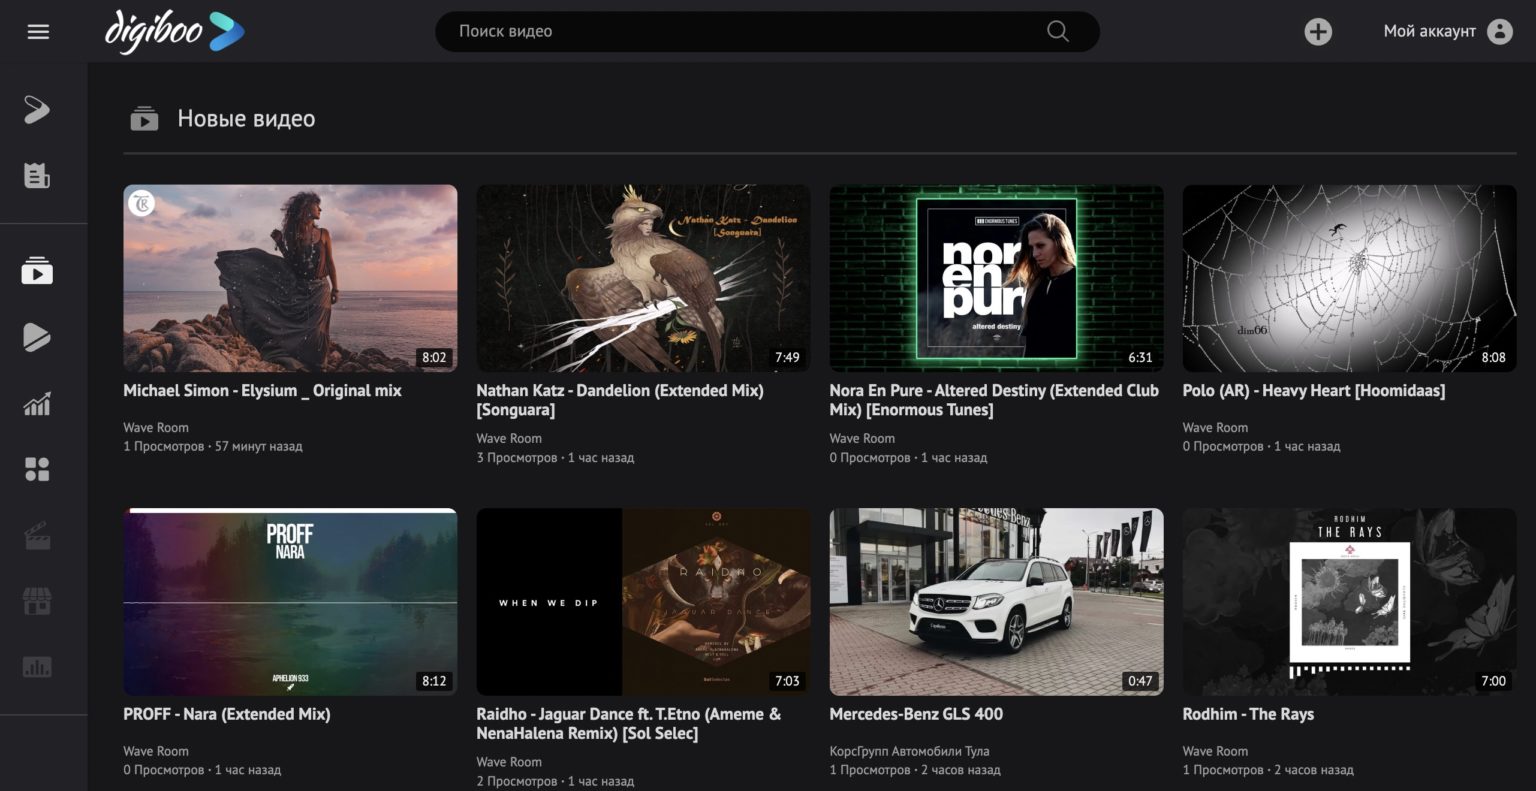1536x791 pixels.
Task: Open Raidho Jaguar Dance thumbnail
Action: pos(643,602)
